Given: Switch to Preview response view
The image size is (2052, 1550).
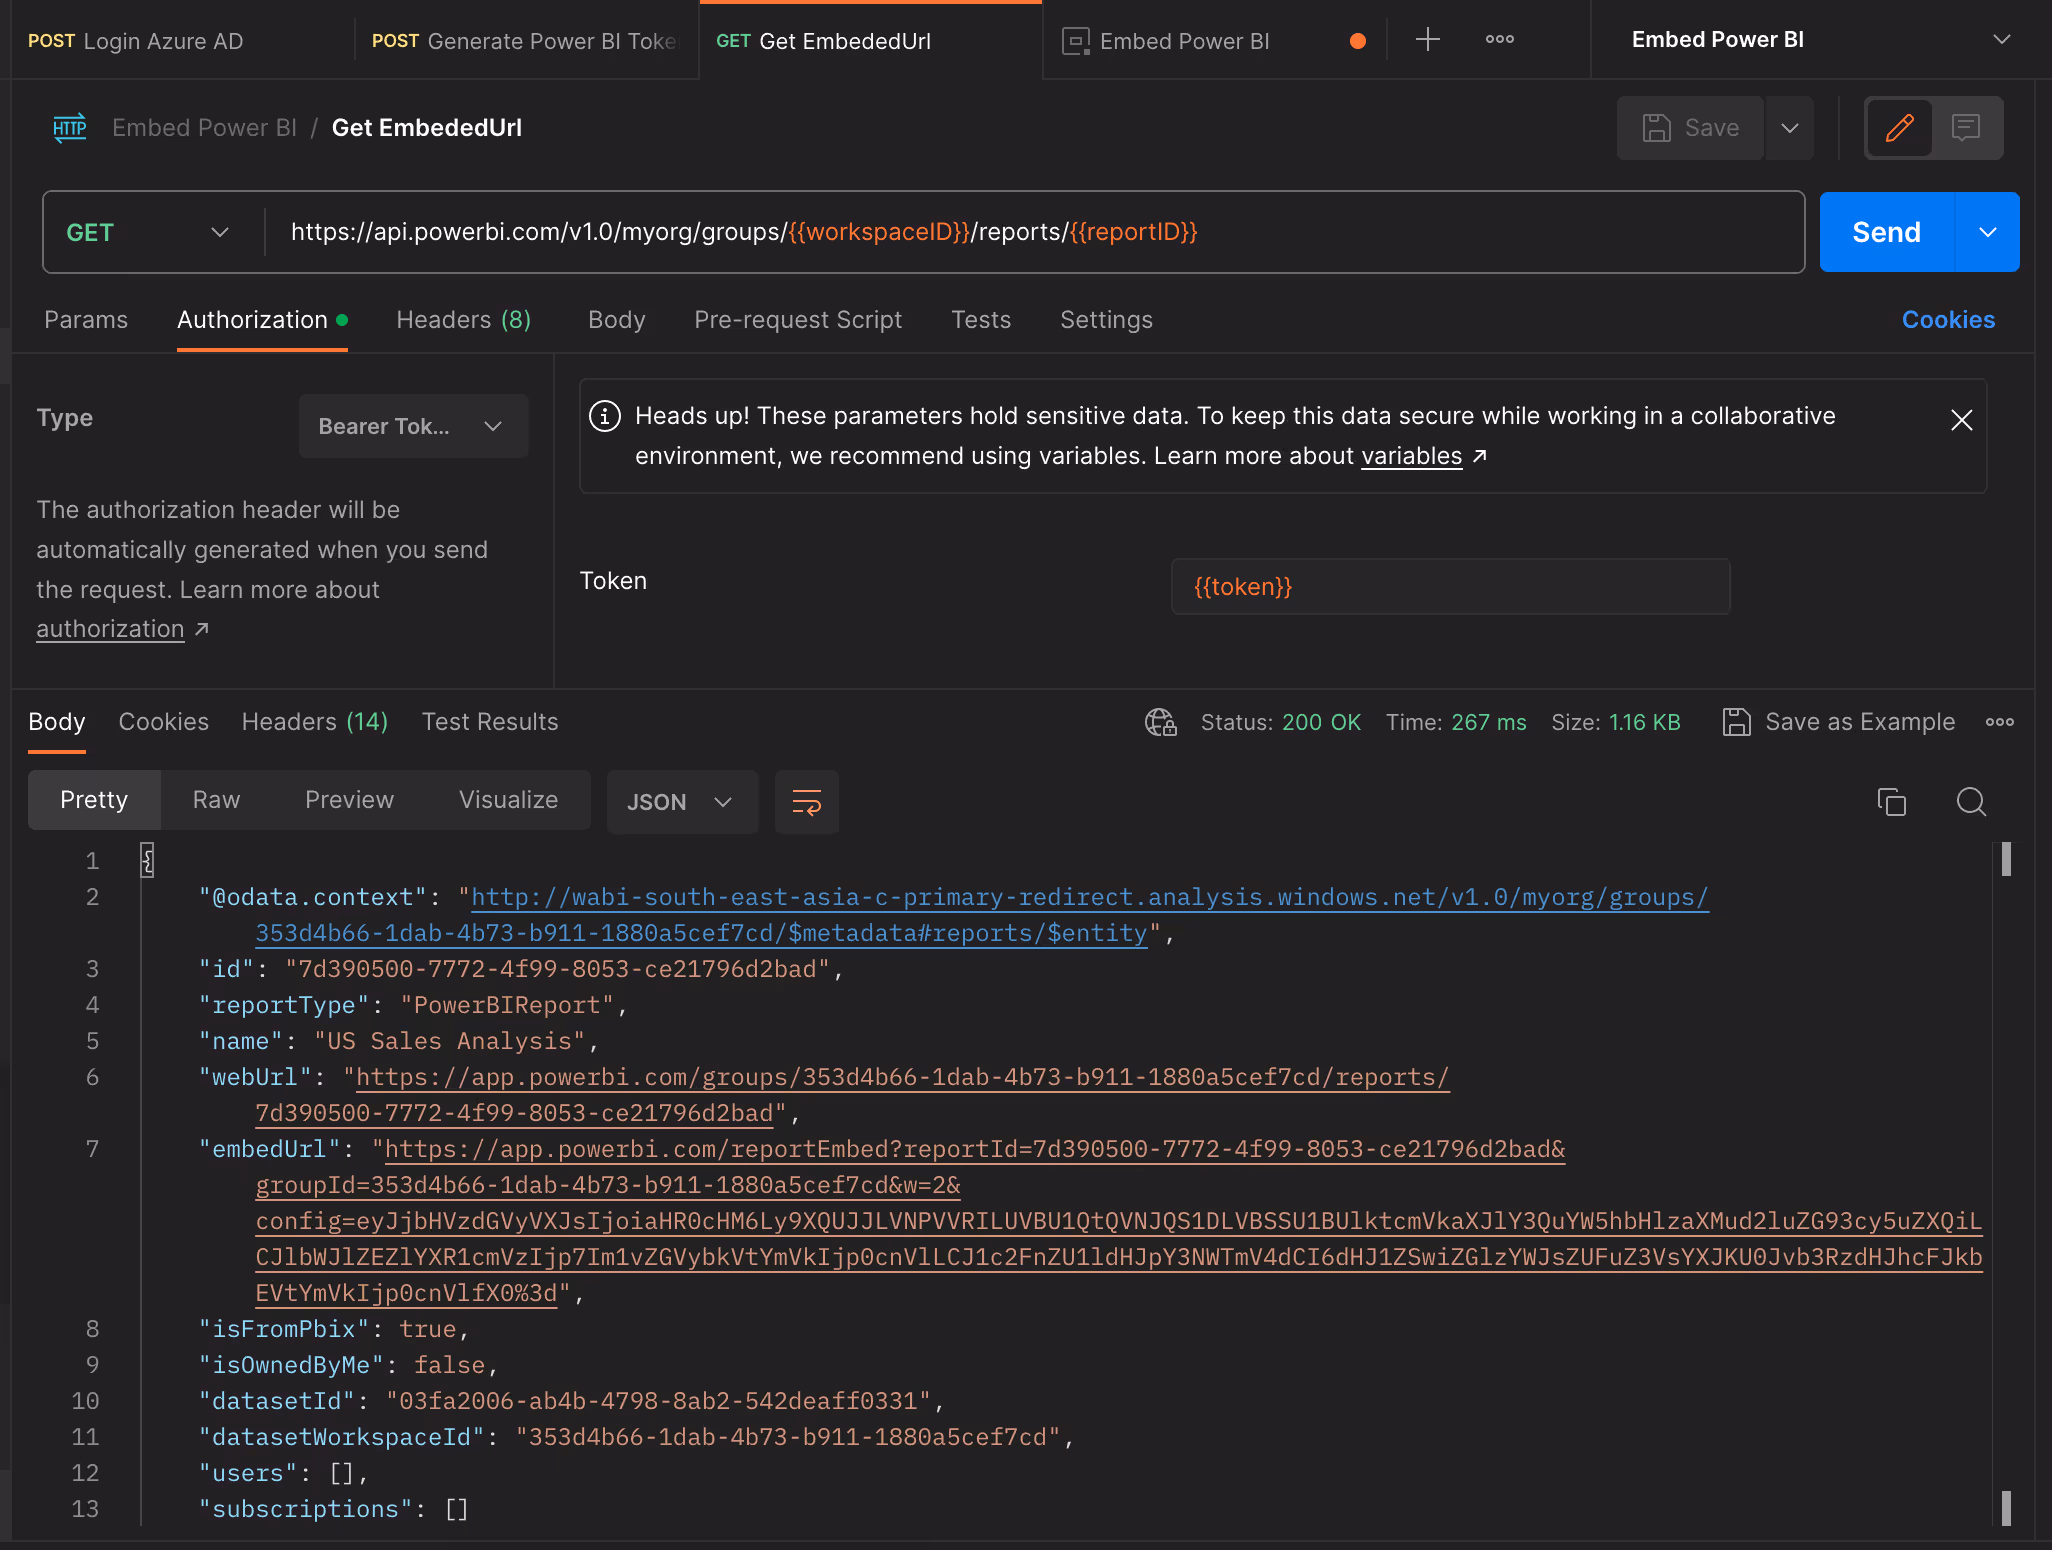Looking at the screenshot, I should tap(349, 800).
